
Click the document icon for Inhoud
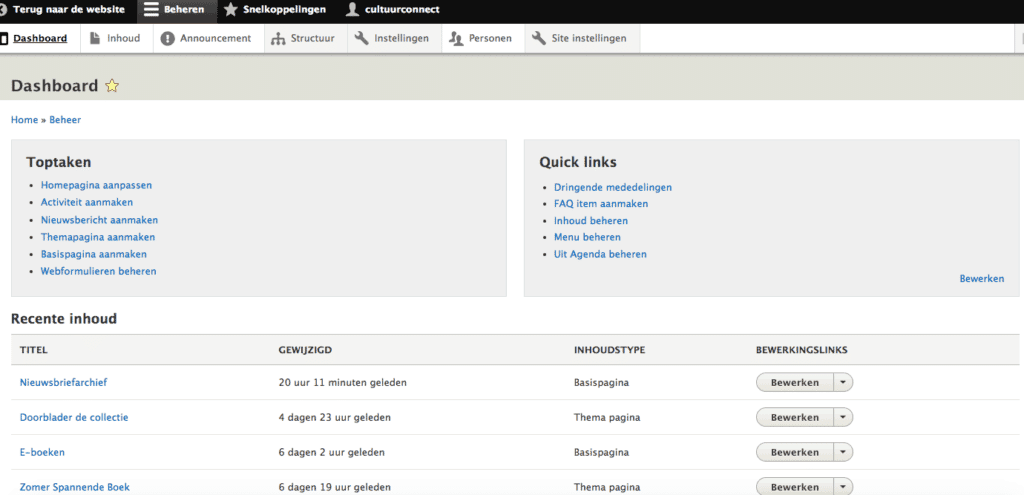[x=95, y=39]
